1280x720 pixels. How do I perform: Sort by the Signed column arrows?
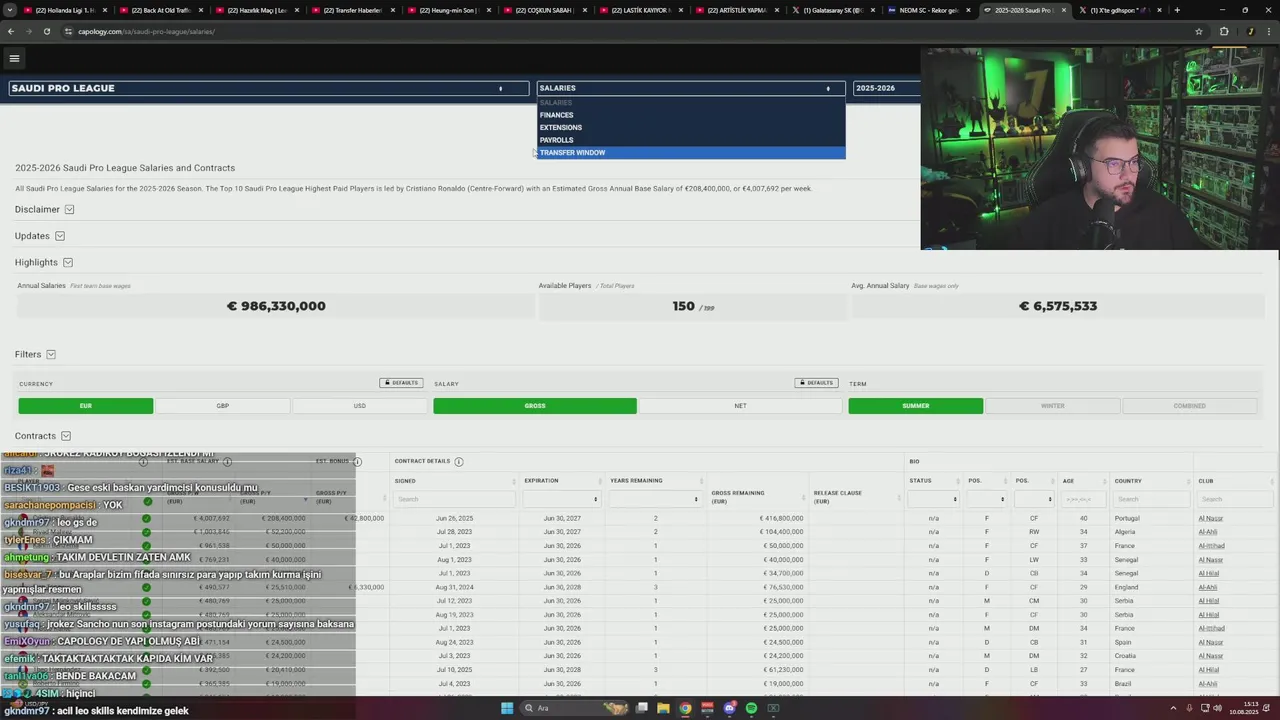pyautogui.click(x=515, y=481)
